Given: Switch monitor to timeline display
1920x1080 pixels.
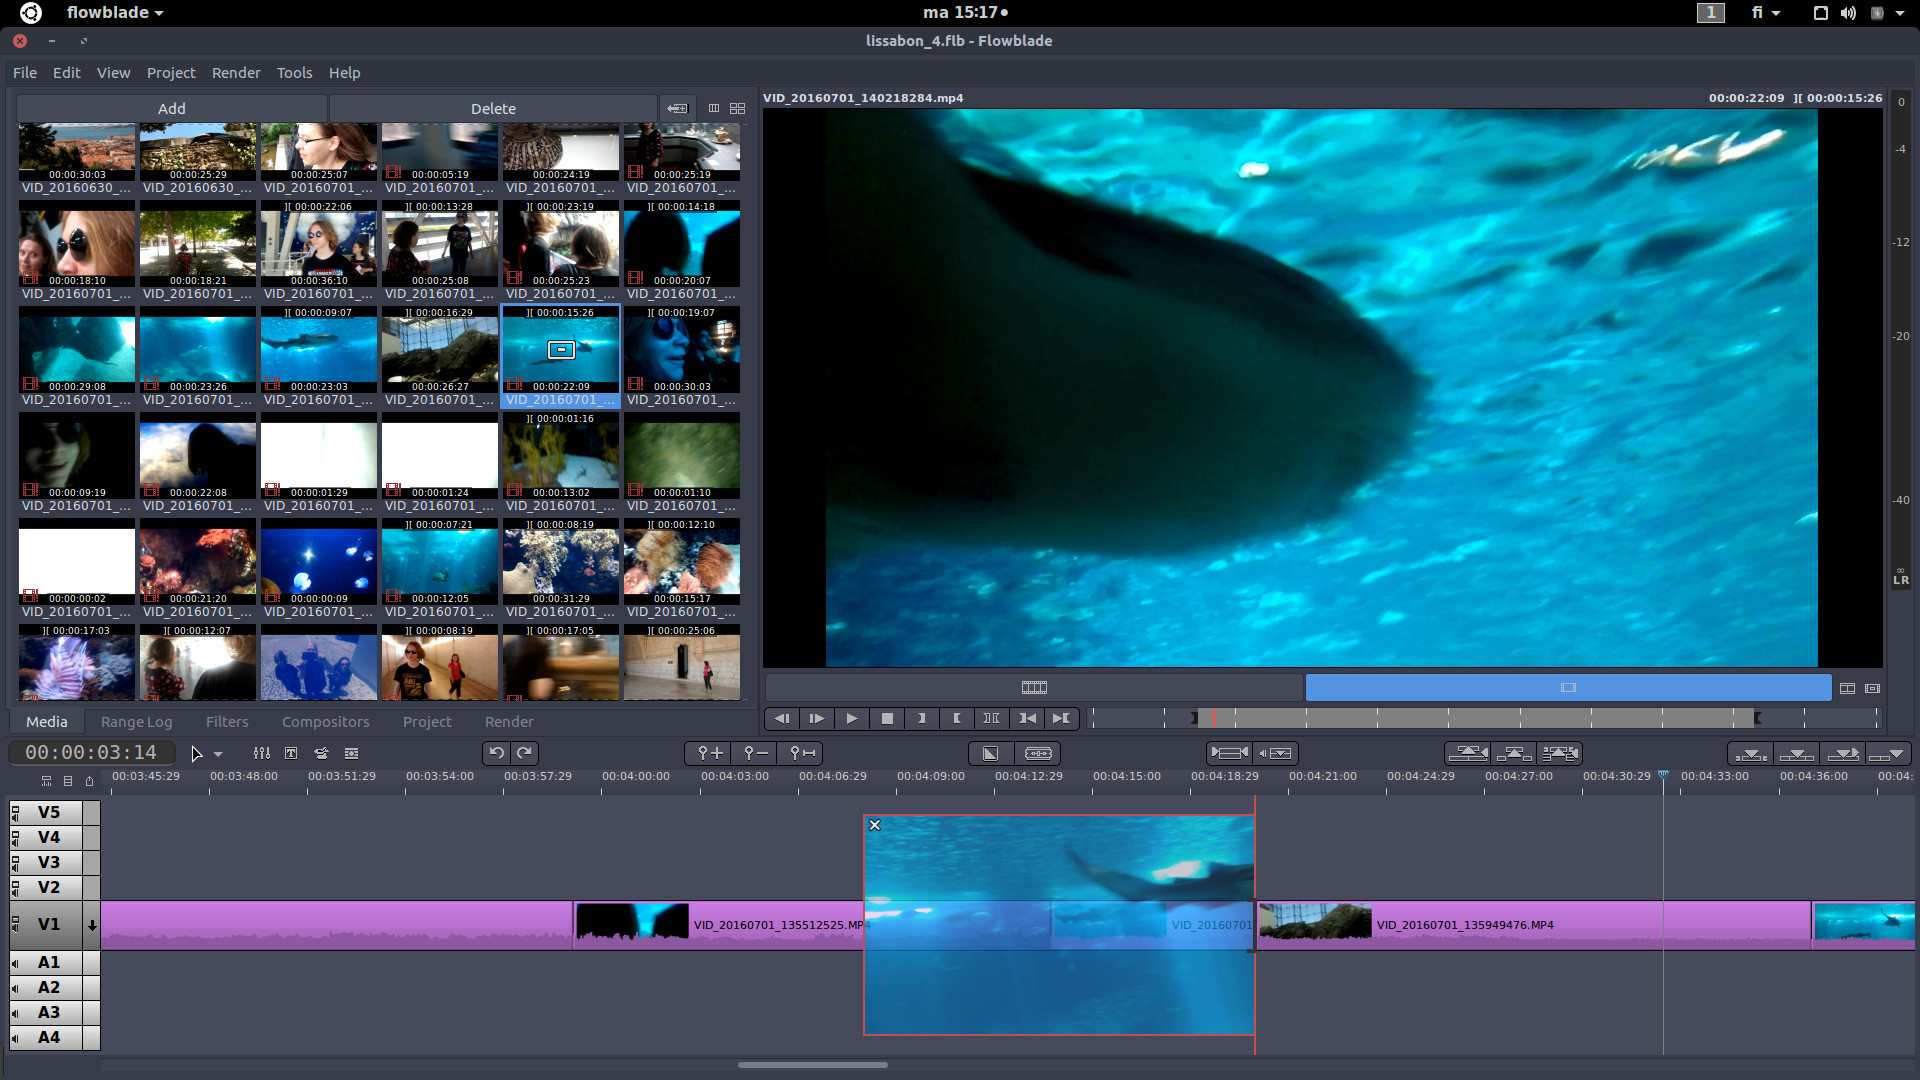Looking at the screenshot, I should 1034,687.
